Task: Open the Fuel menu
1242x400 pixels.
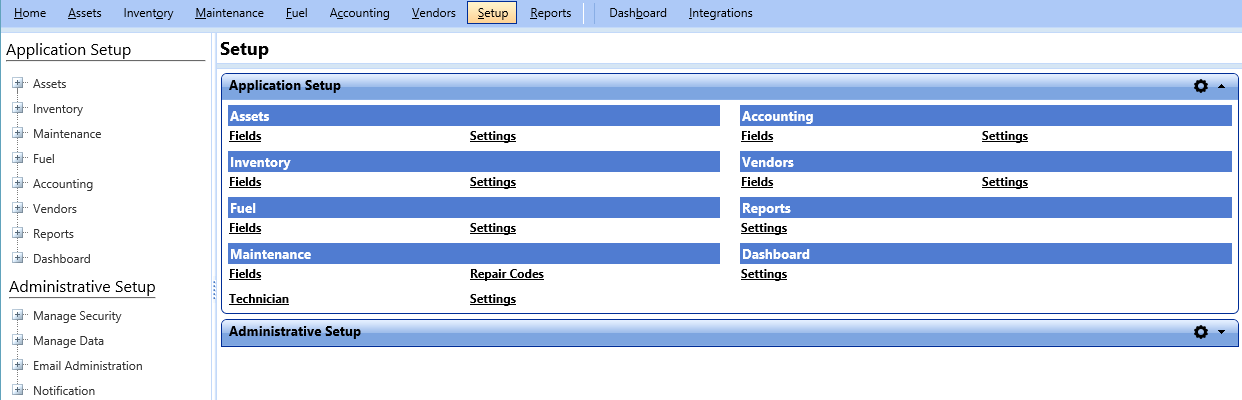Action: (x=296, y=13)
